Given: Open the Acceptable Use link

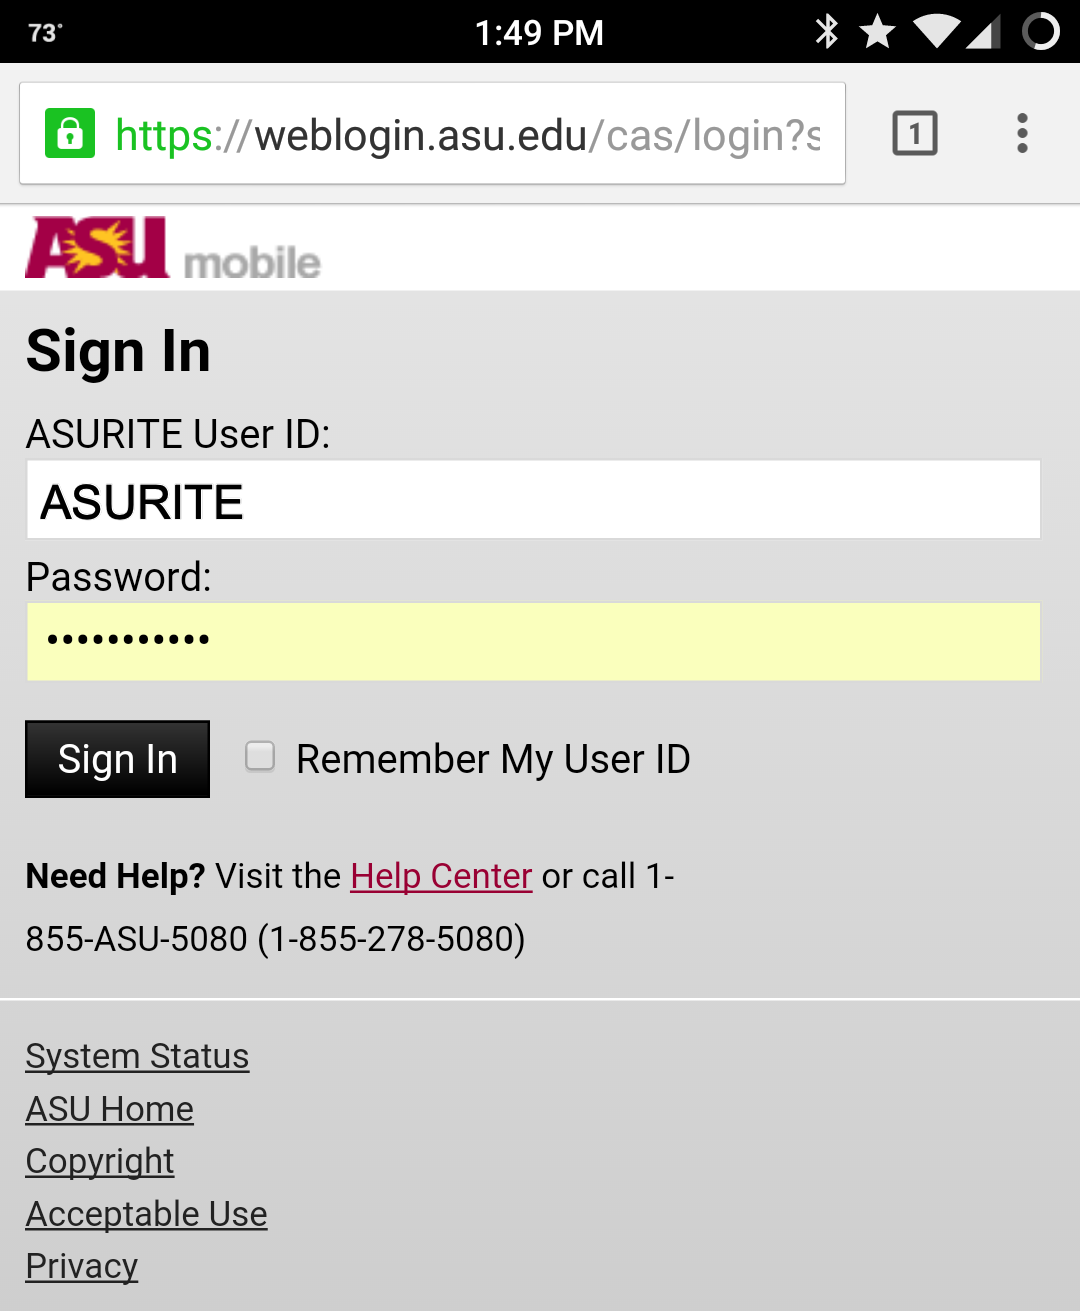Looking at the screenshot, I should 147,1214.
